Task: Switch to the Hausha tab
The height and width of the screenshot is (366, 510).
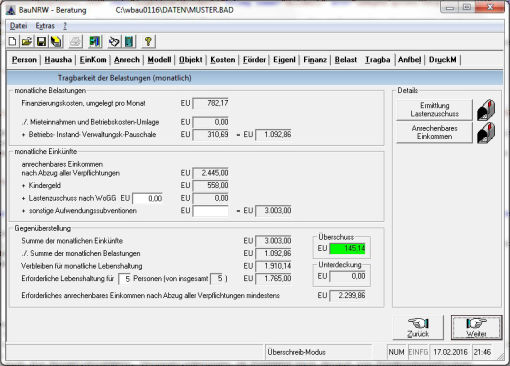Action: coord(58,60)
